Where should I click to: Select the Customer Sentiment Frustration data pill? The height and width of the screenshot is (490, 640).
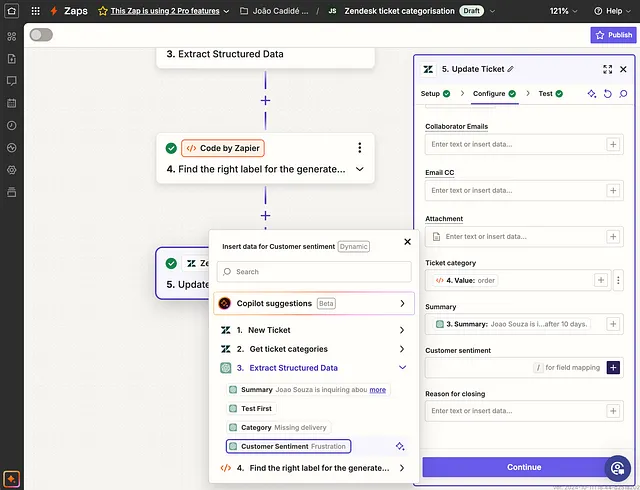288,446
